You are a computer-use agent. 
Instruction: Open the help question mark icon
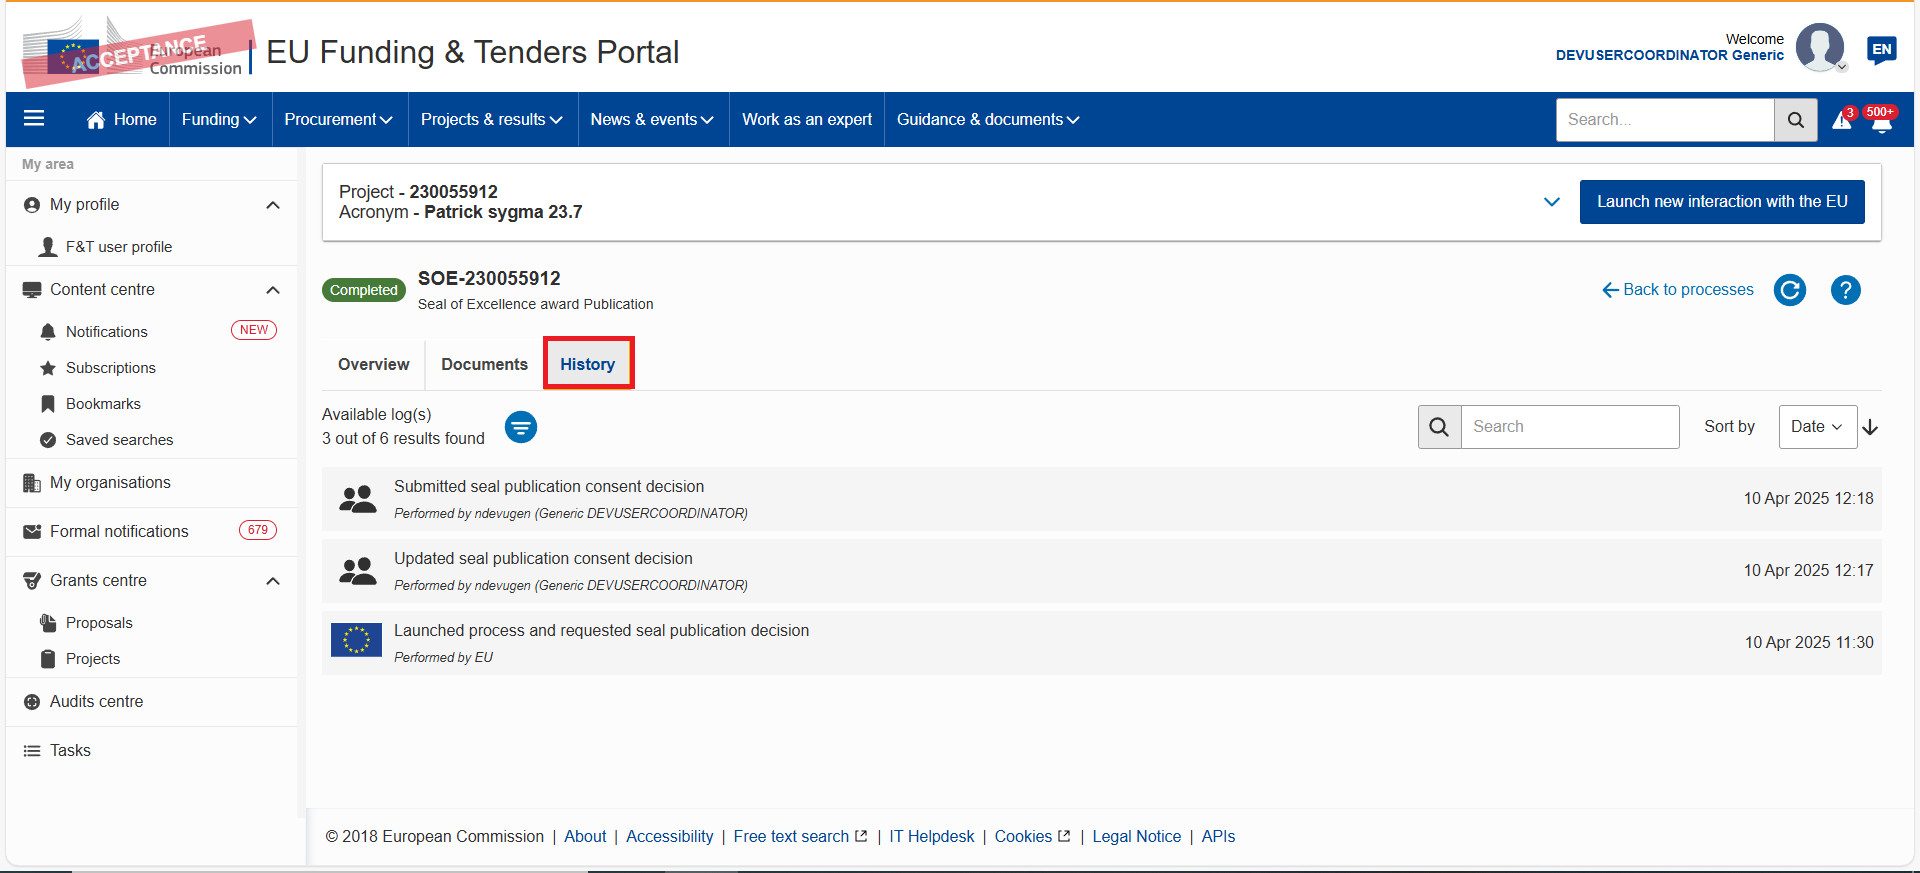pos(1846,290)
